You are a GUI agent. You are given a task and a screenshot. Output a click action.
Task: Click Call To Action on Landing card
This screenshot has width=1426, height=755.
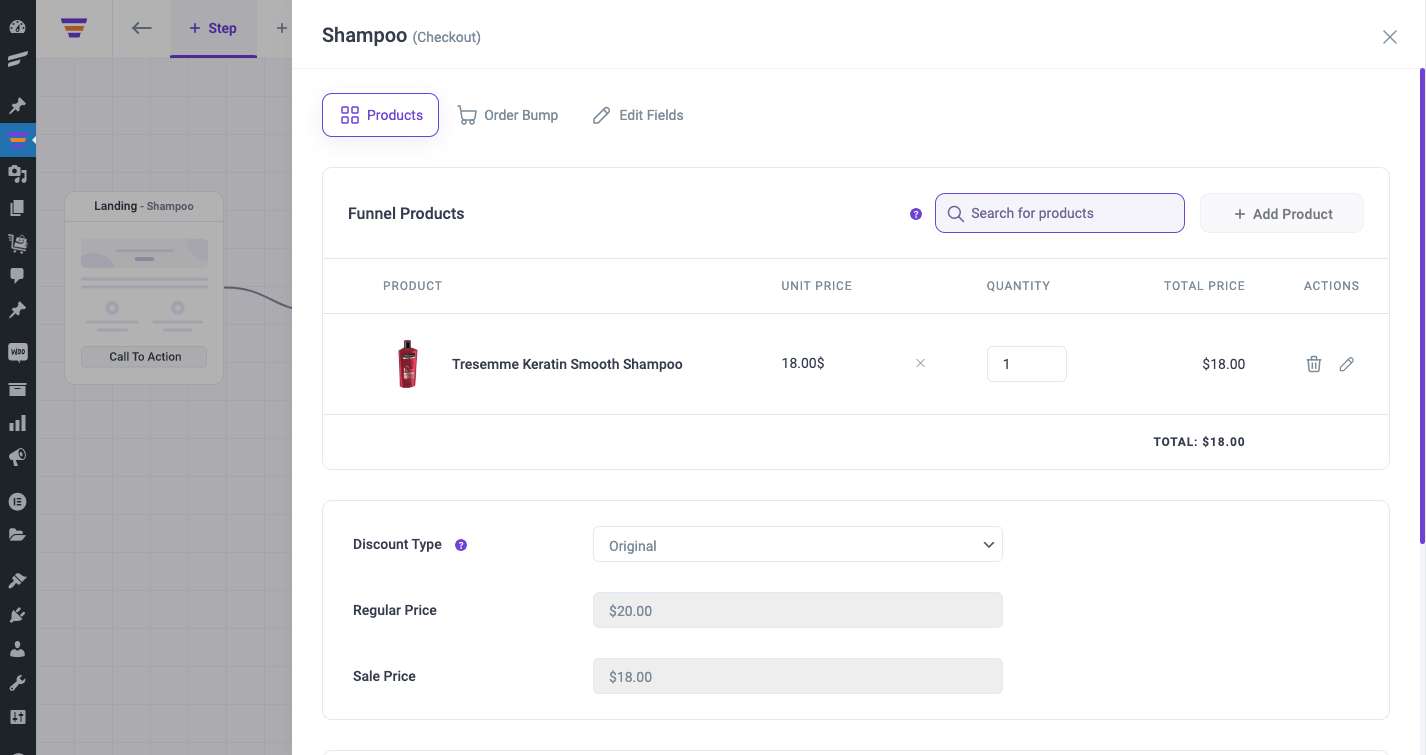pyautogui.click(x=145, y=357)
